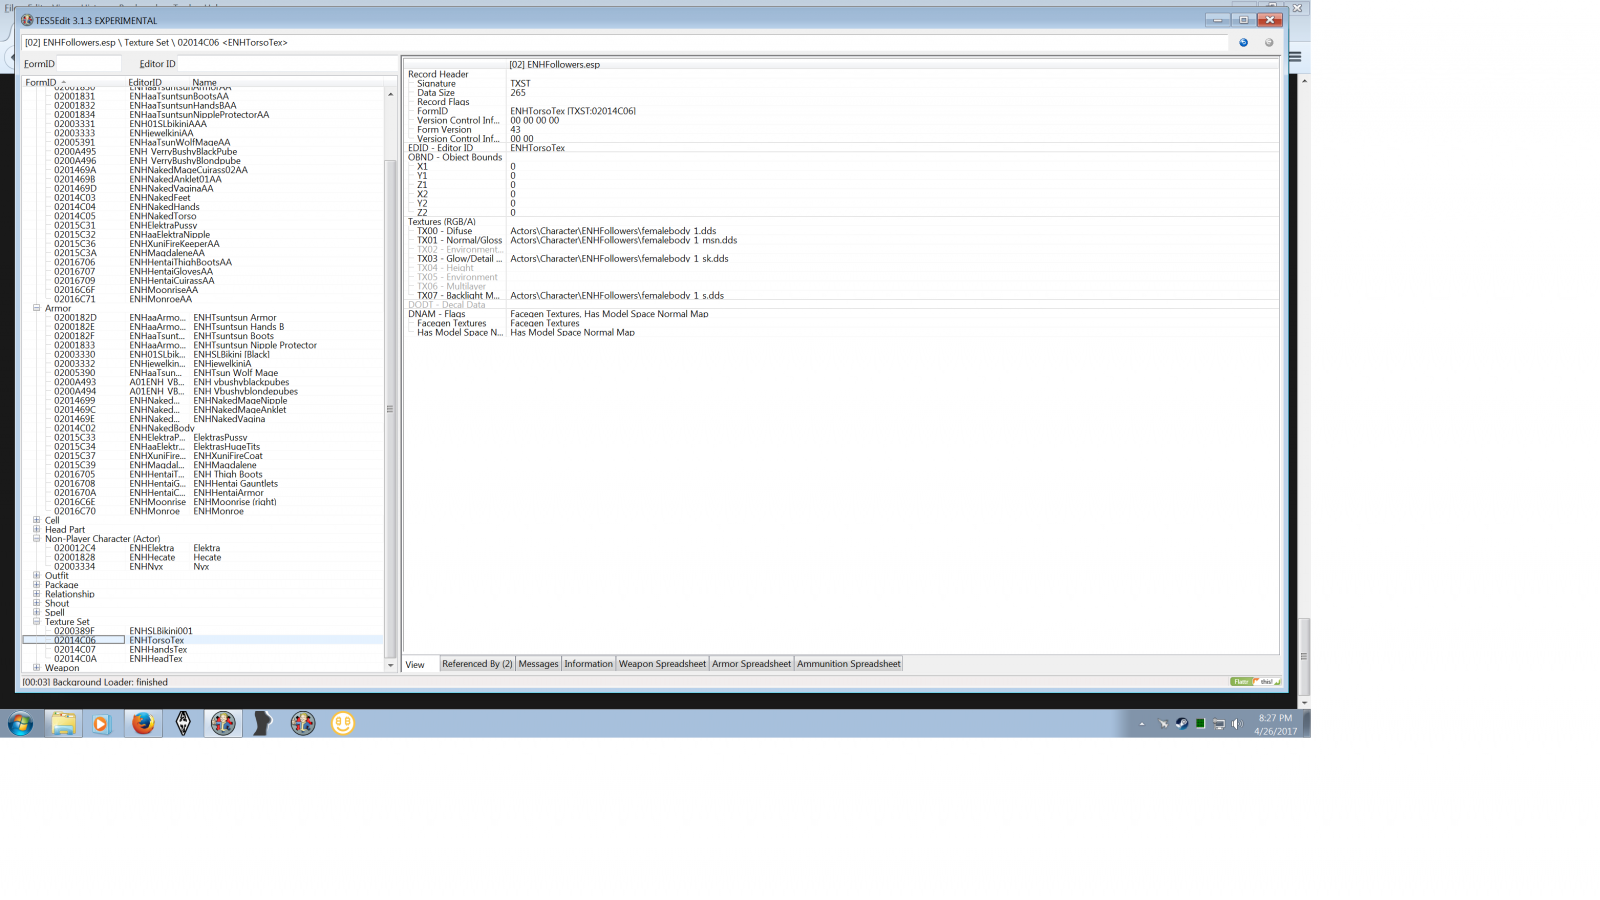Expand the Head Part tree node
Viewport: 1600px width, 900px height.
(37, 529)
